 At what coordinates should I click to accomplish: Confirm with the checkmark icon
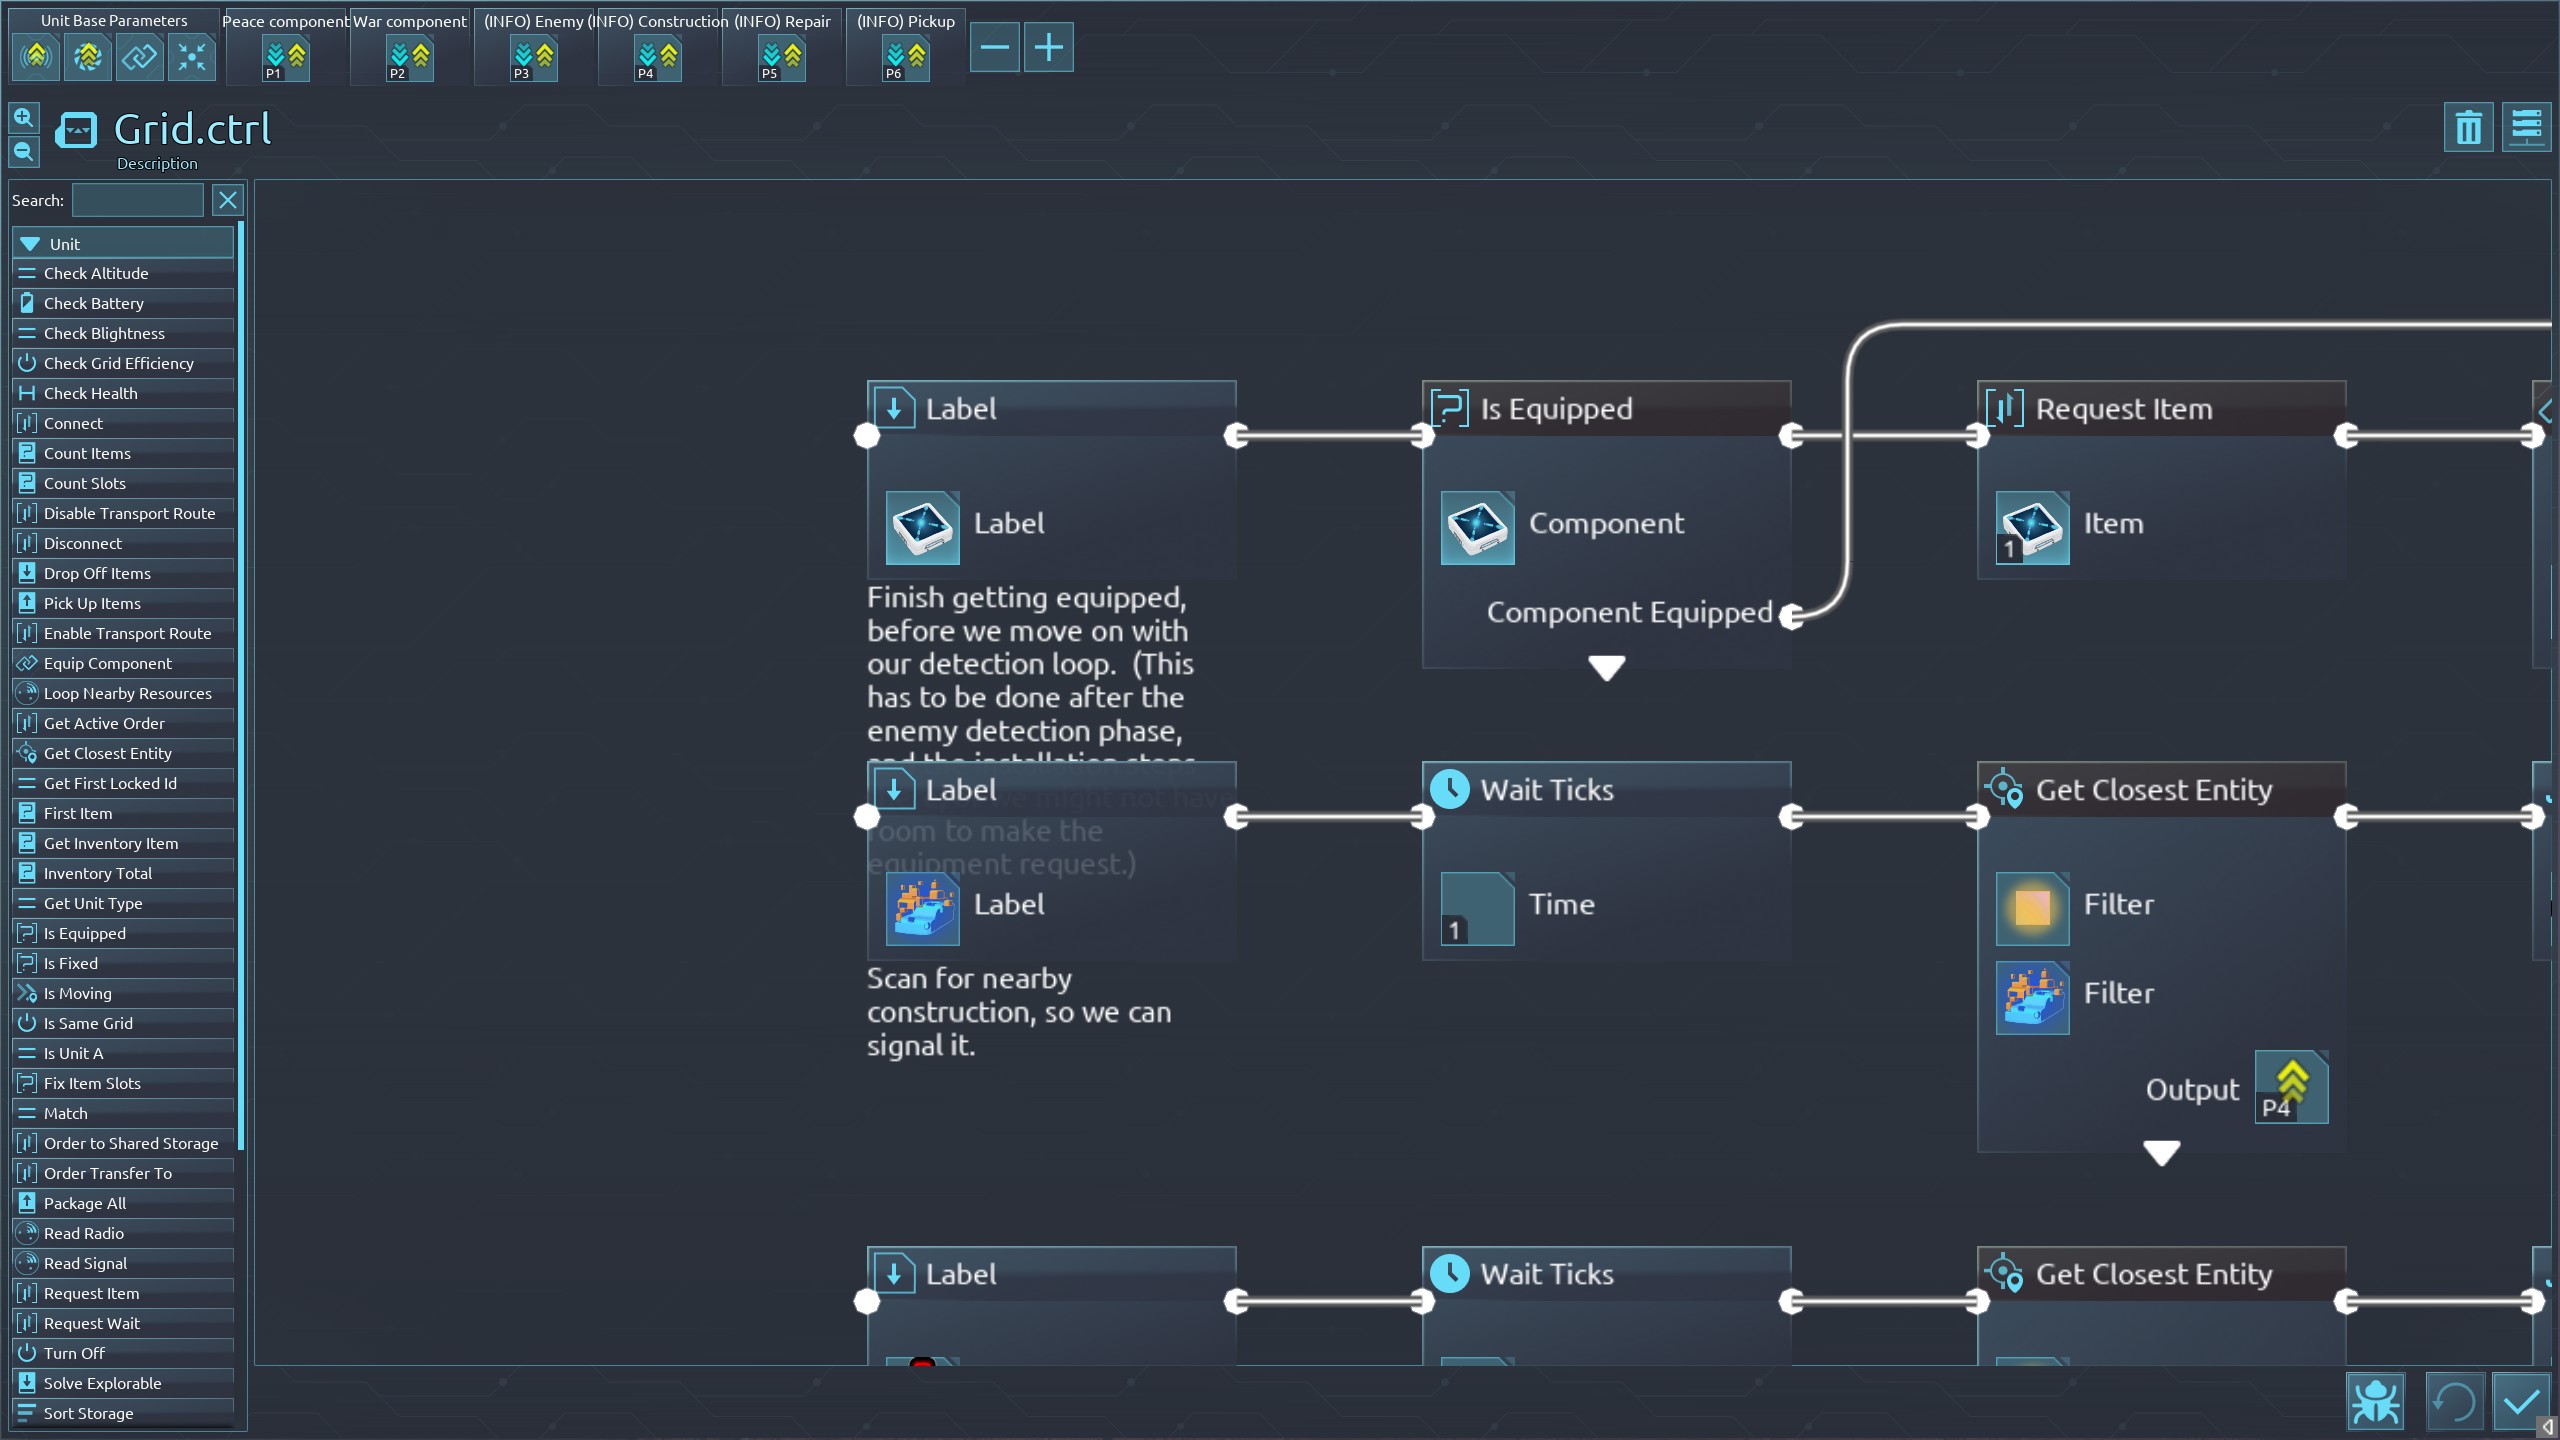click(2521, 1402)
